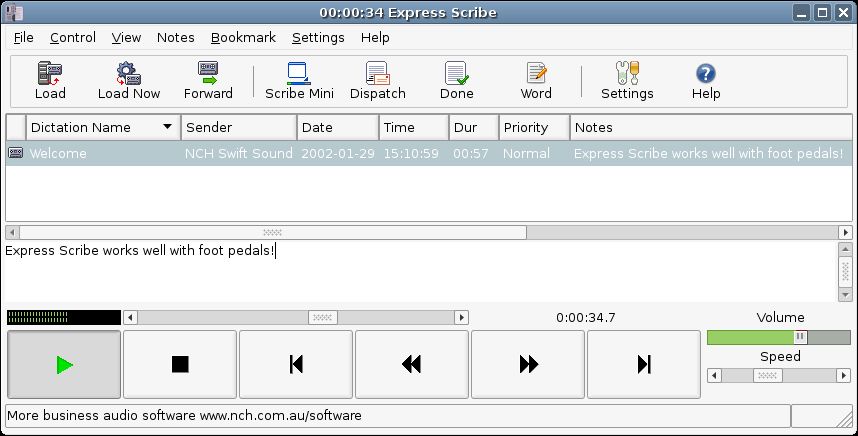Click the Fast Forward button
The height and width of the screenshot is (436, 858).
tap(528, 364)
